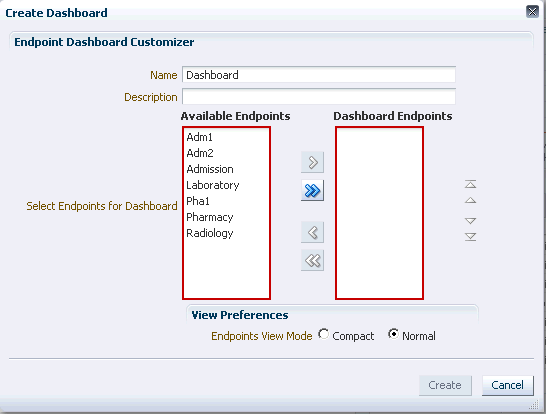Select the Compact view mode radio button
The height and width of the screenshot is (414, 546).
click(x=323, y=334)
